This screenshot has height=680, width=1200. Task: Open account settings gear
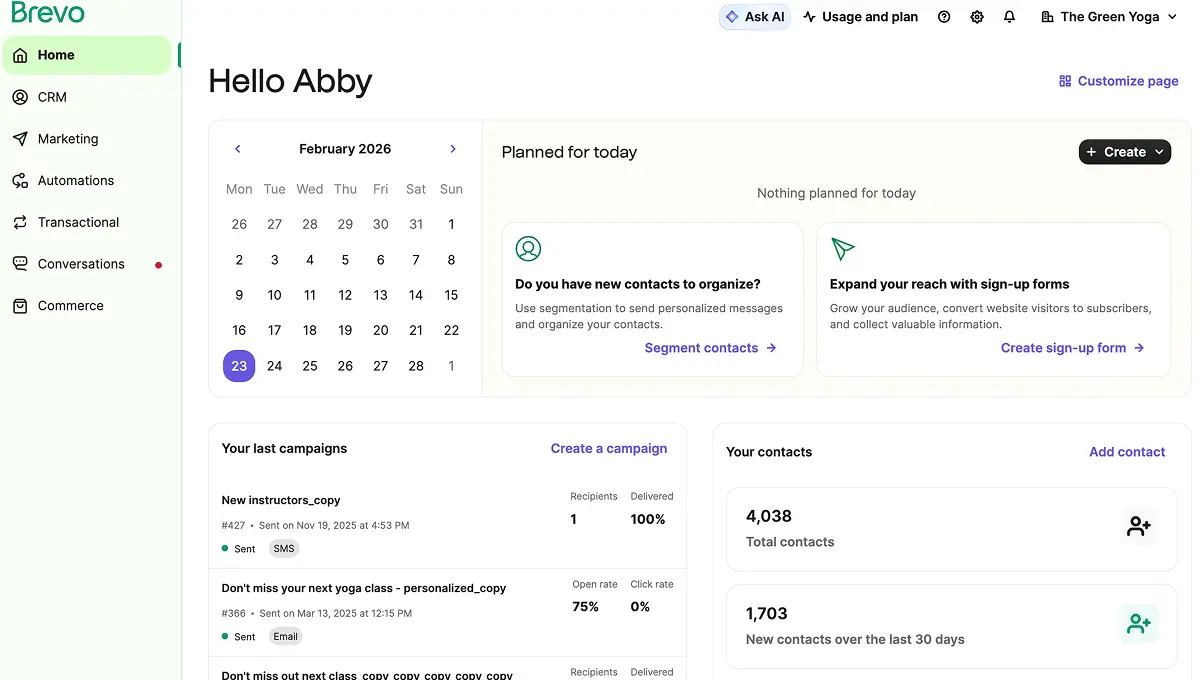tap(977, 16)
